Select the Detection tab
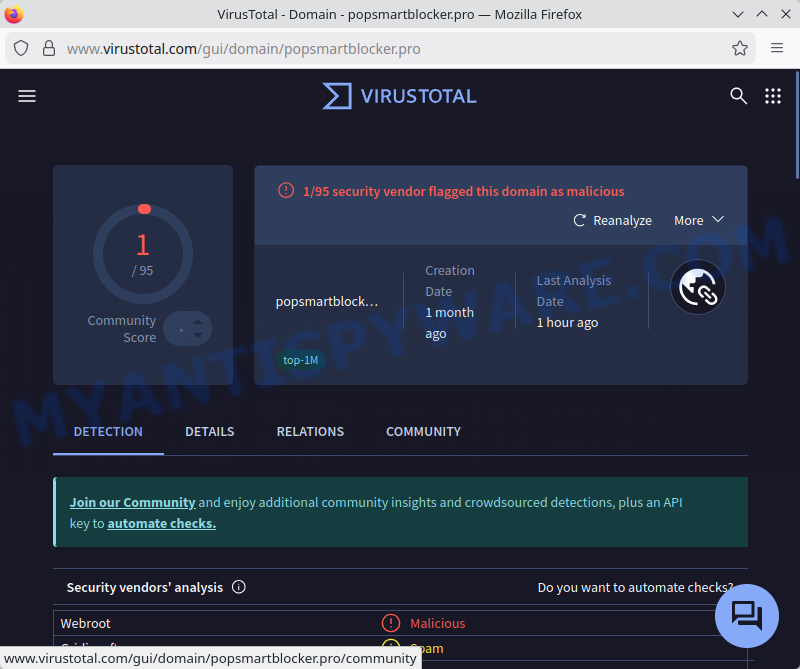 coord(108,432)
